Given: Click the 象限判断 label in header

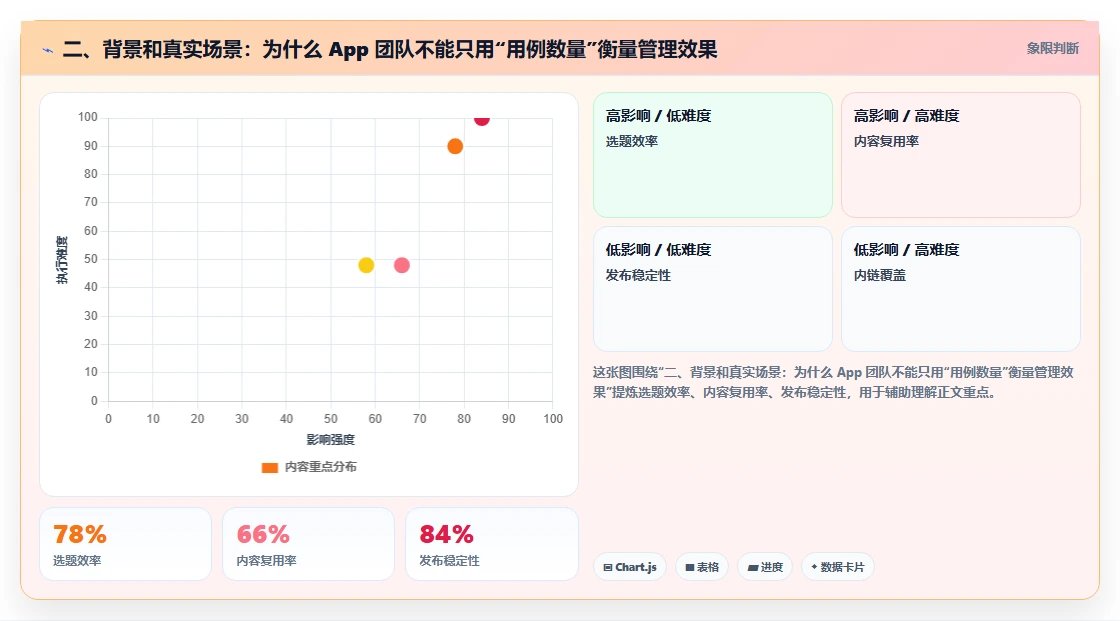Looking at the screenshot, I should (1053, 49).
